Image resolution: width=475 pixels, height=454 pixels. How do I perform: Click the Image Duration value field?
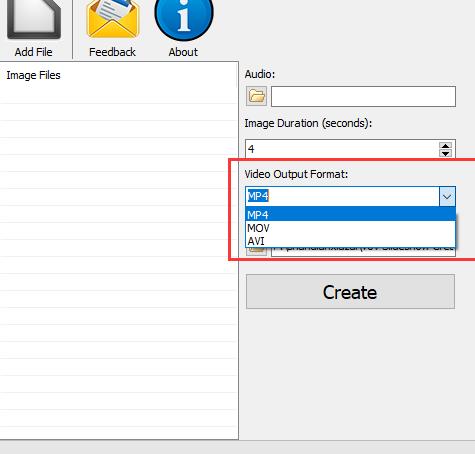click(341, 149)
